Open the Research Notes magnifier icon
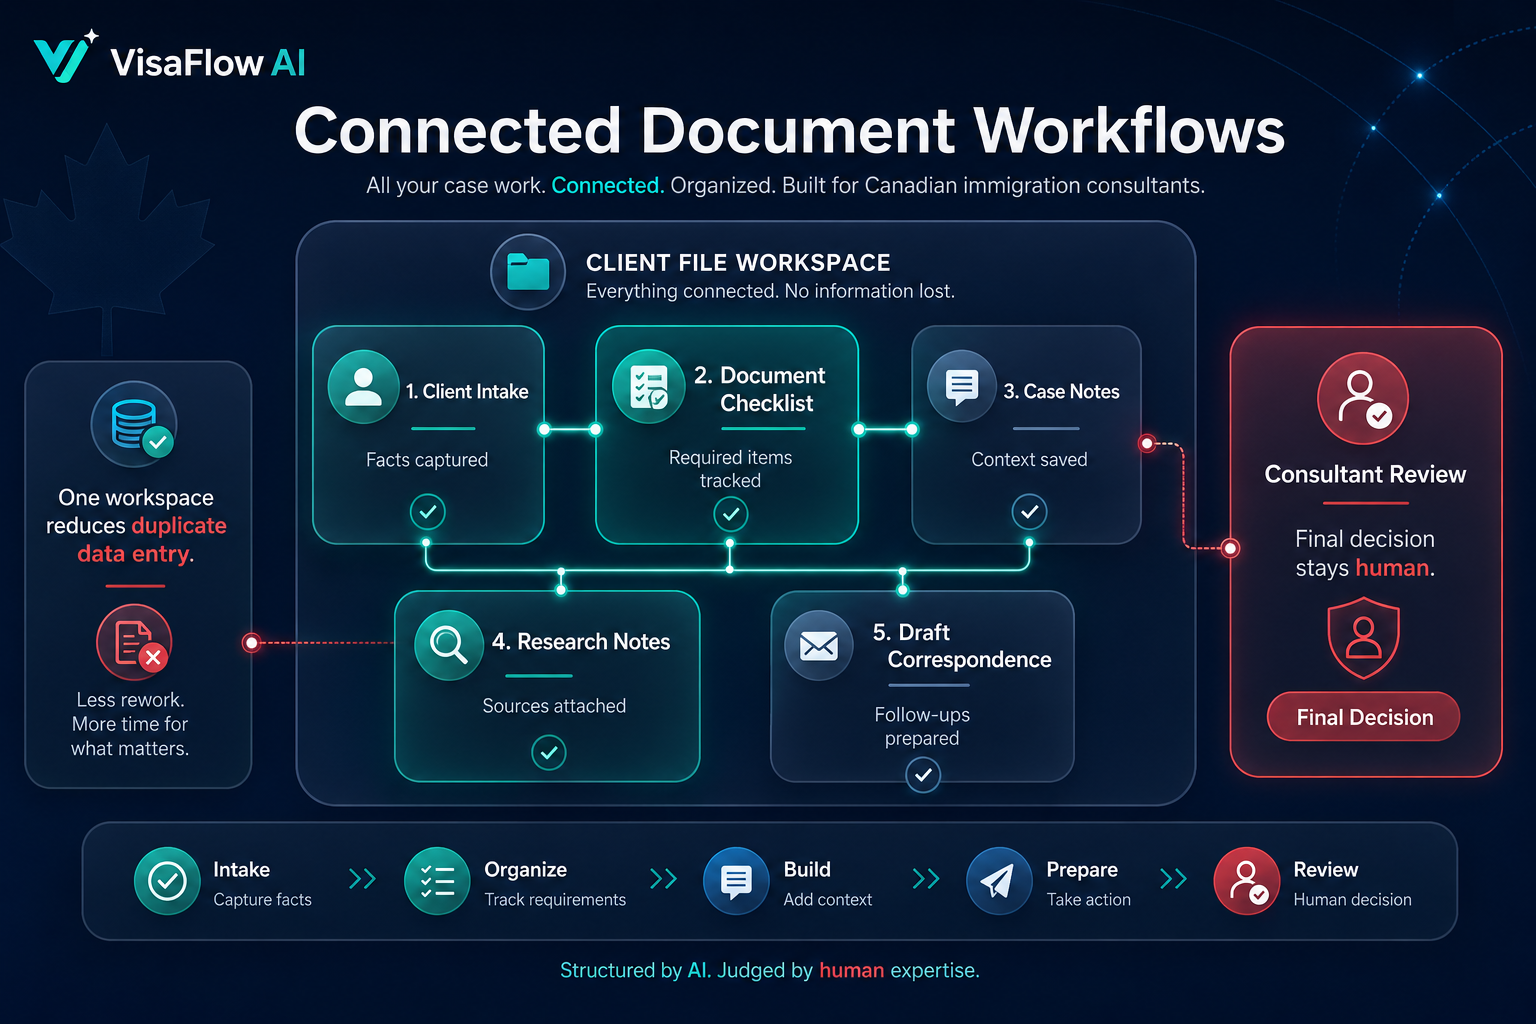This screenshot has height=1024, width=1536. tap(449, 645)
